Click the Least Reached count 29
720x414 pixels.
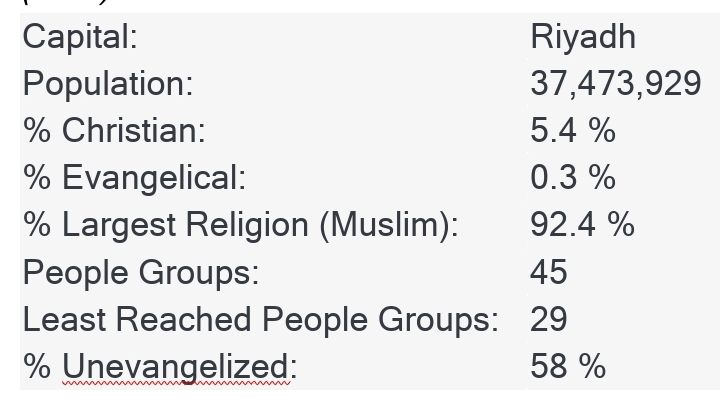click(x=549, y=319)
